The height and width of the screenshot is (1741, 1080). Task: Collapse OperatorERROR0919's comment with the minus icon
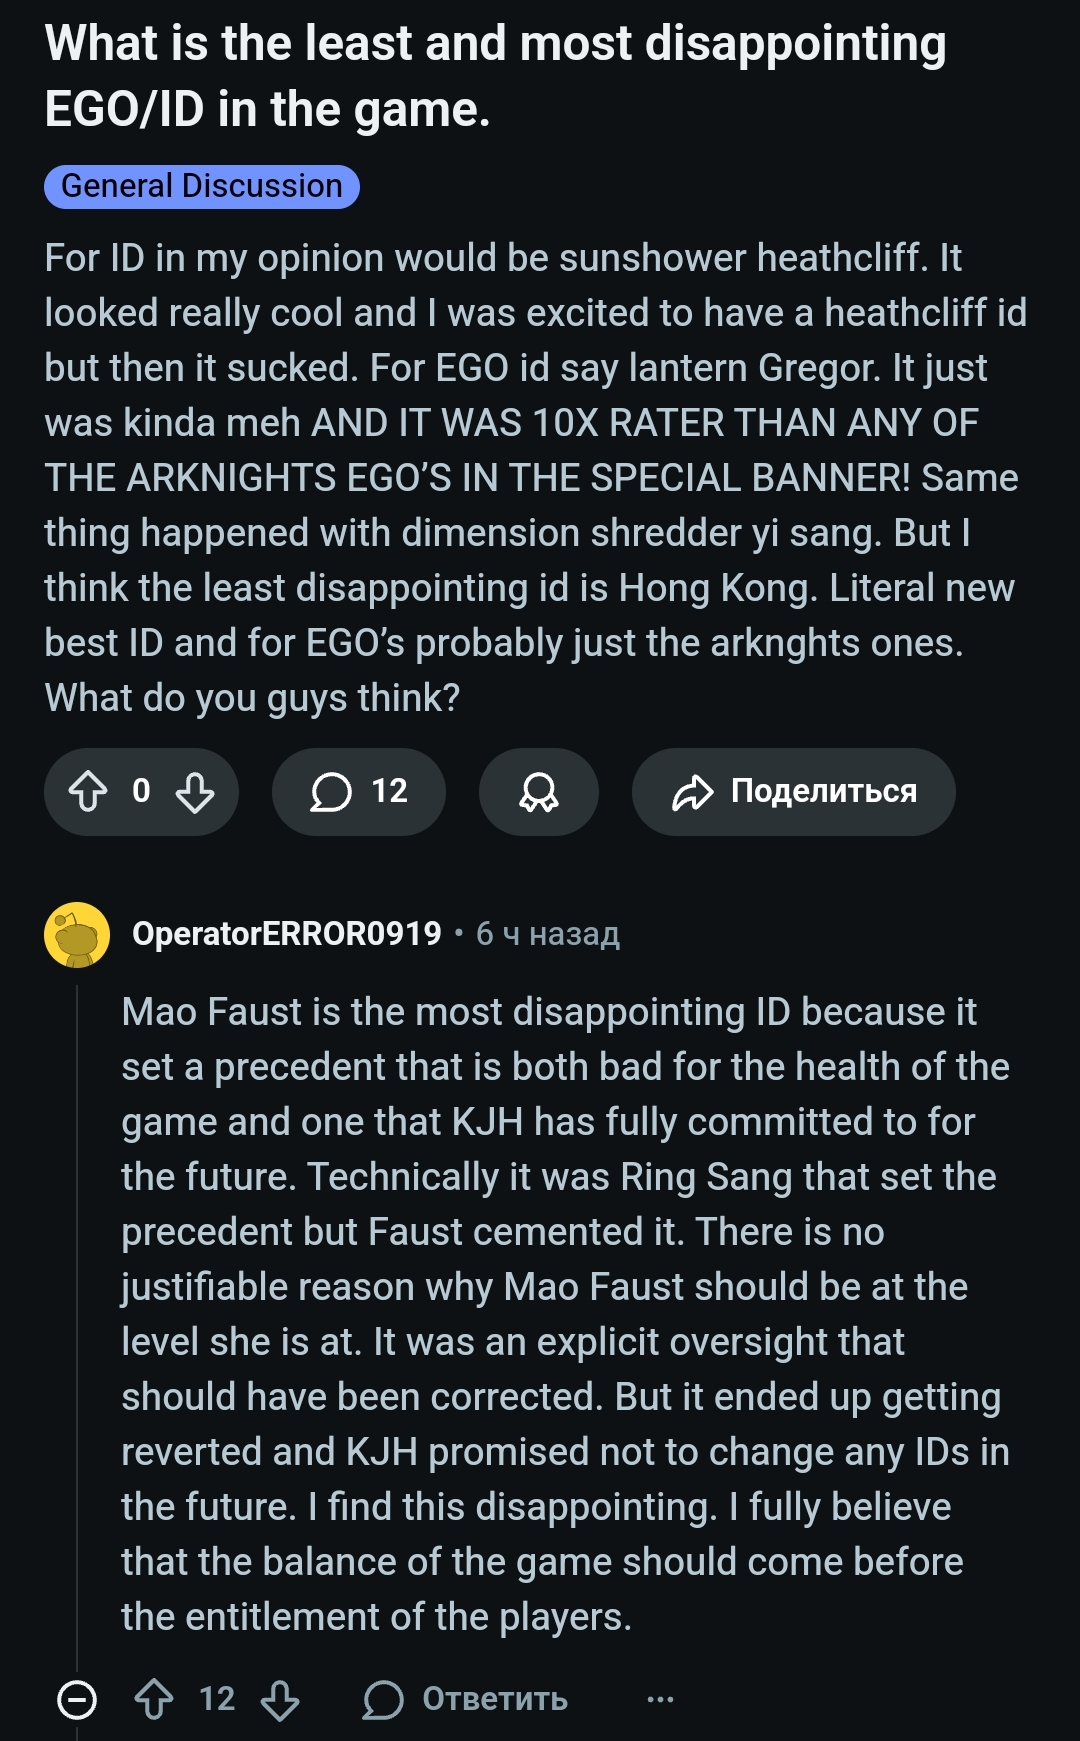(77, 1699)
